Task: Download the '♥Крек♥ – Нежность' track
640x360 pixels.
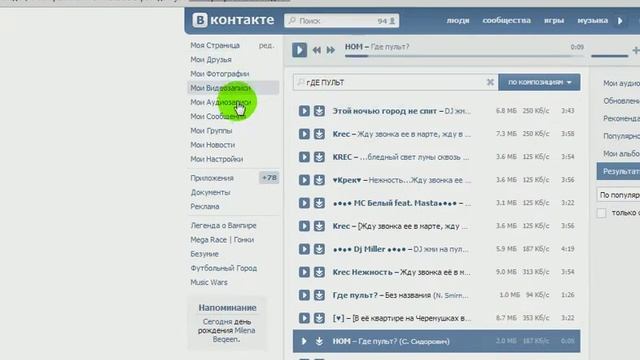Action: coord(319,180)
